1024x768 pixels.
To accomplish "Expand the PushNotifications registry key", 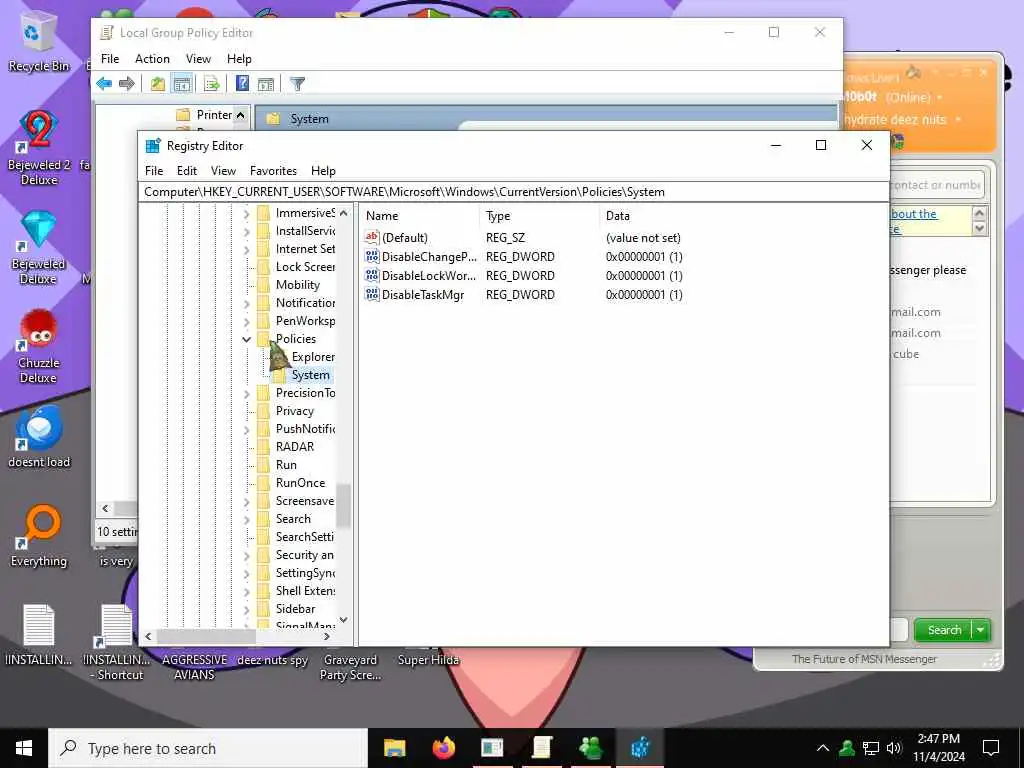I will click(x=246, y=429).
